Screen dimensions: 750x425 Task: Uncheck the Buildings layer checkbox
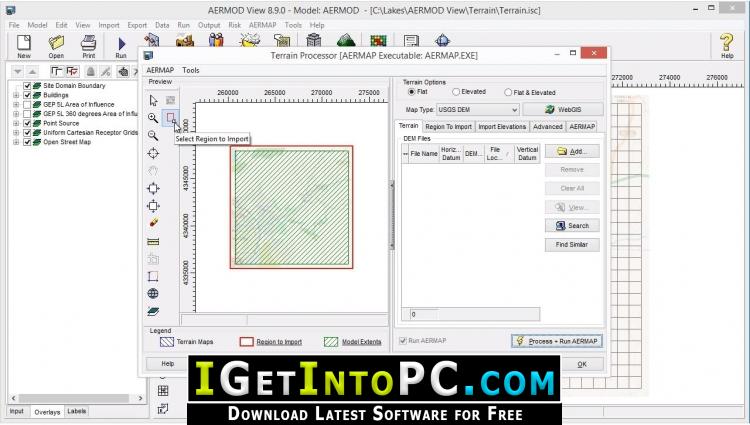pyautogui.click(x=27, y=95)
